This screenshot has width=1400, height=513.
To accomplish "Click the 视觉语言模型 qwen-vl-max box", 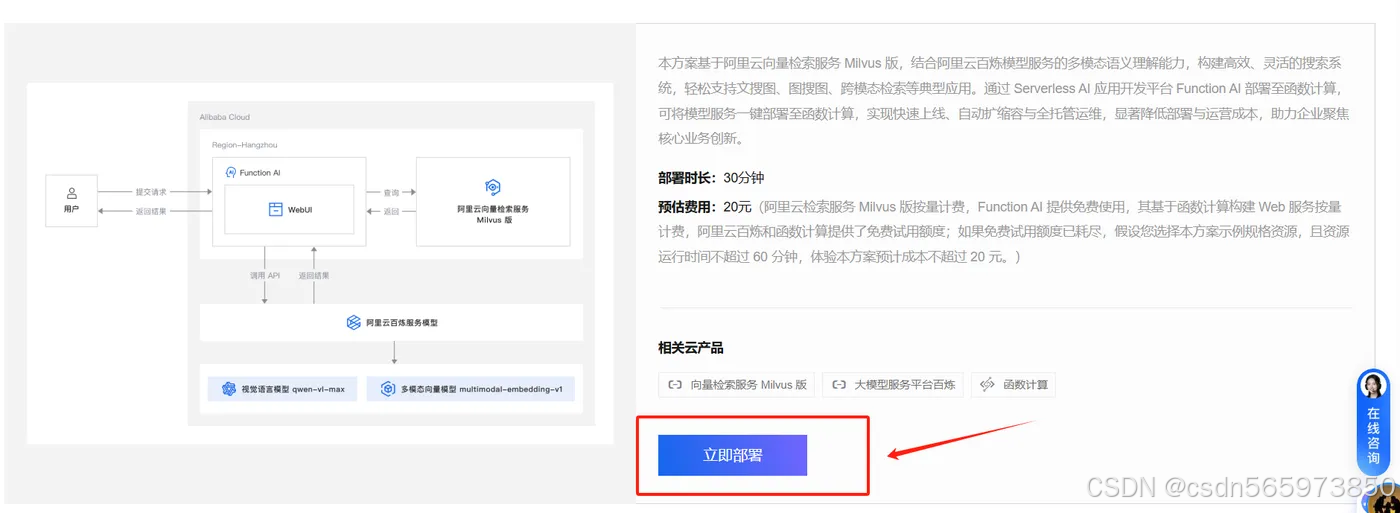I will coord(283,389).
